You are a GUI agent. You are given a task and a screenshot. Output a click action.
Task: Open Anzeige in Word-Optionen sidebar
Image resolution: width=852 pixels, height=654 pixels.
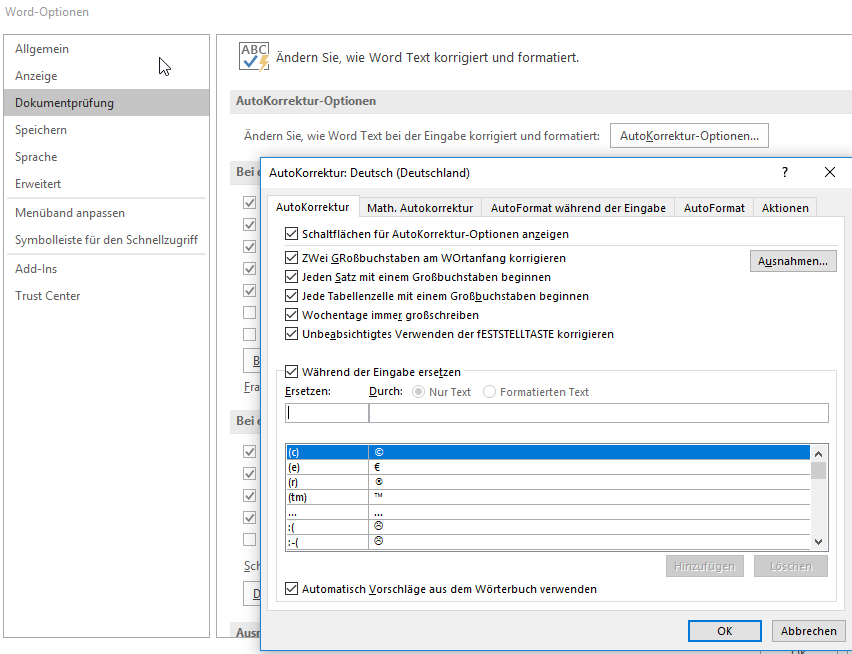coord(106,76)
